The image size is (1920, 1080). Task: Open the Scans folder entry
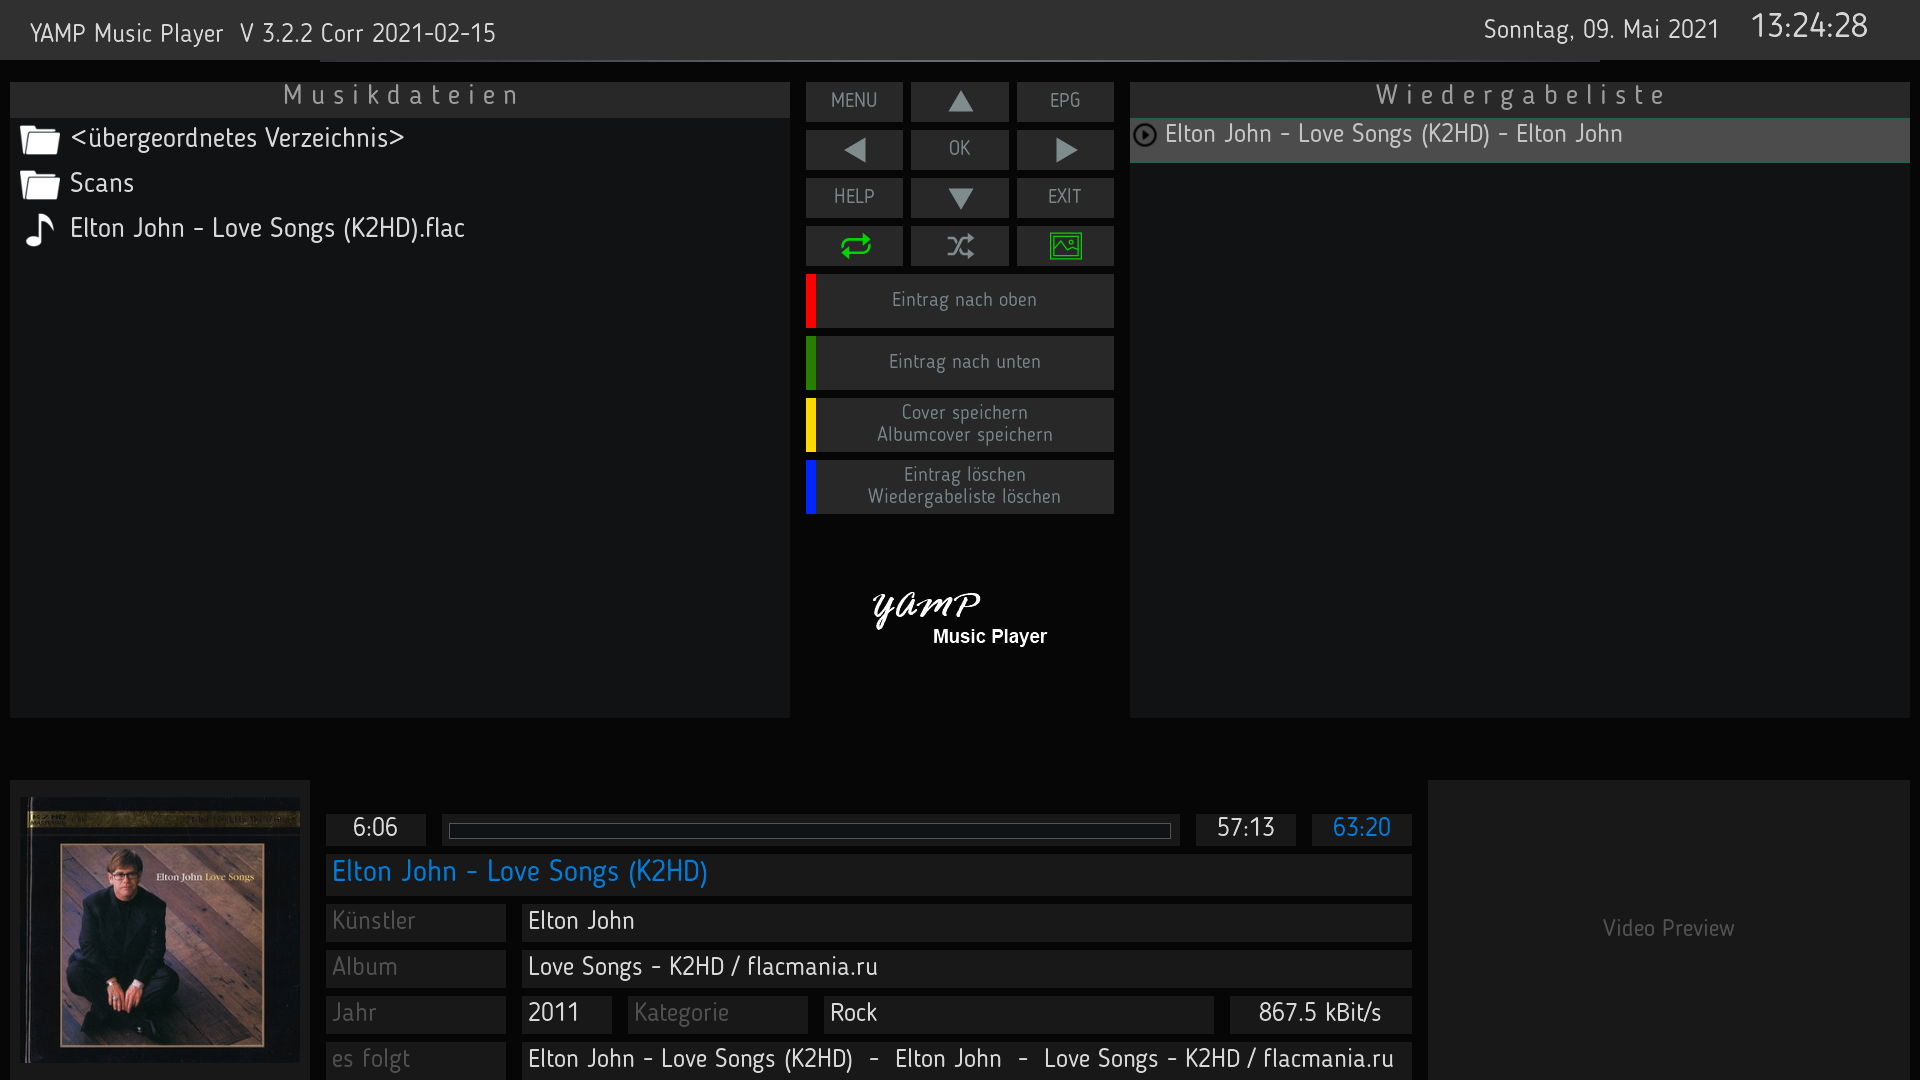(x=400, y=184)
